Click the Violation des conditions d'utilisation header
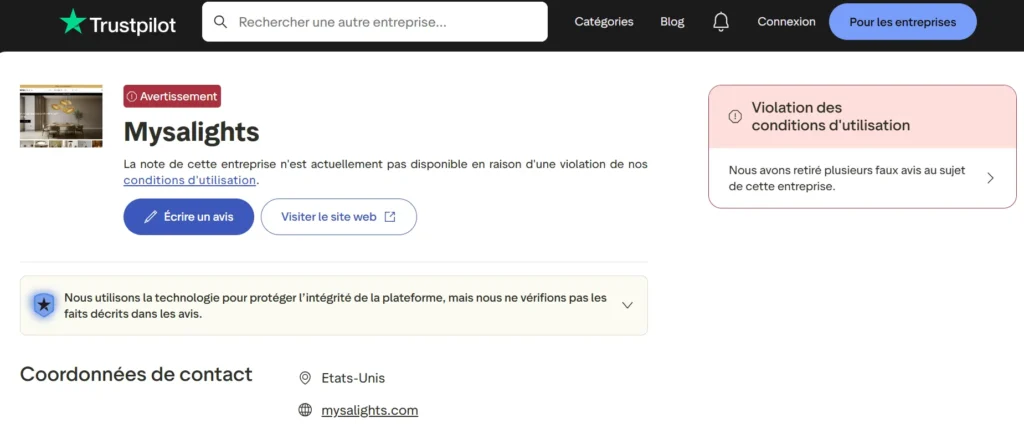Screen dimensions: 1024x438 [862, 116]
